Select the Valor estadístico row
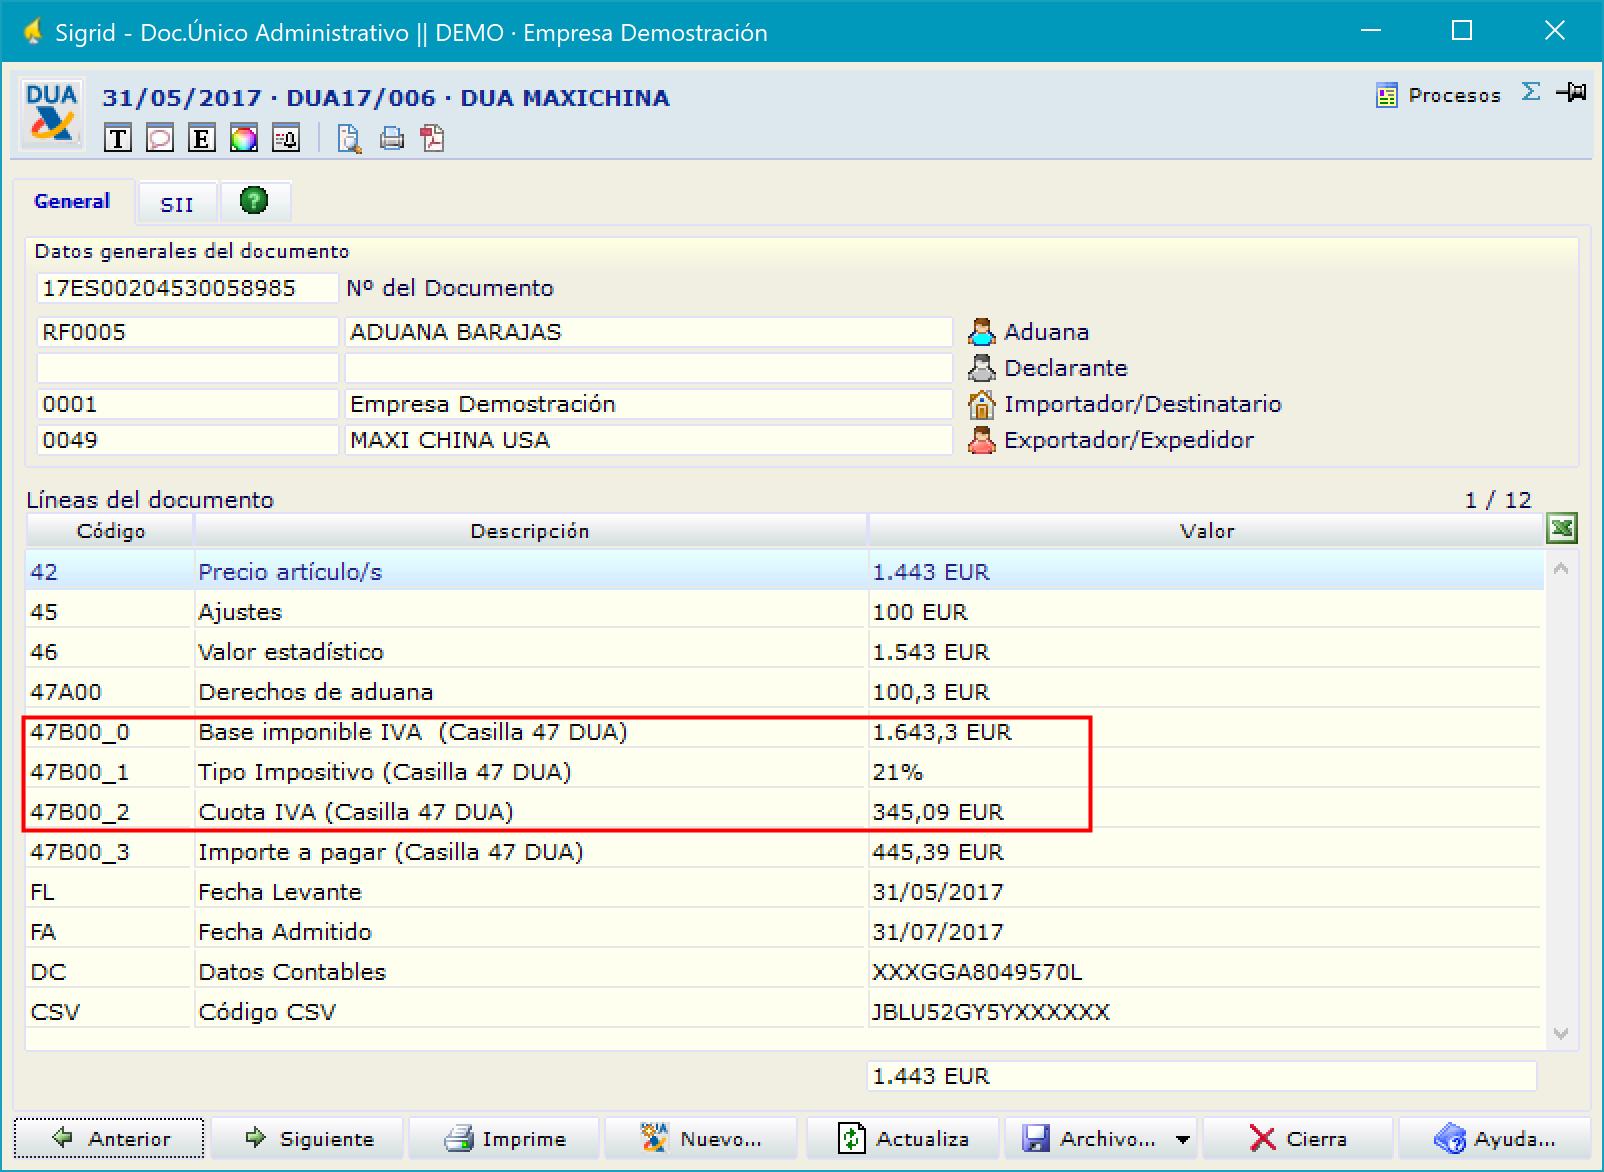The width and height of the screenshot is (1604, 1172). [x=785, y=652]
